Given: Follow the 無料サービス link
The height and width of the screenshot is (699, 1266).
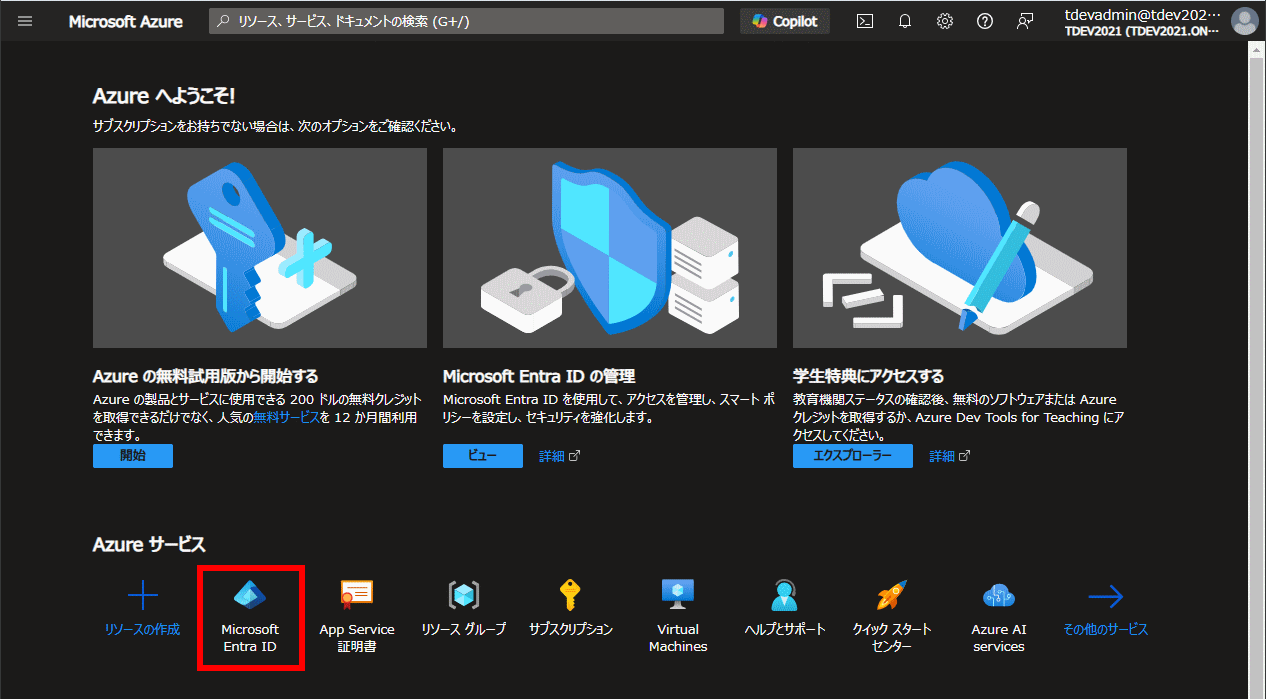Looking at the screenshot, I should pos(287,417).
